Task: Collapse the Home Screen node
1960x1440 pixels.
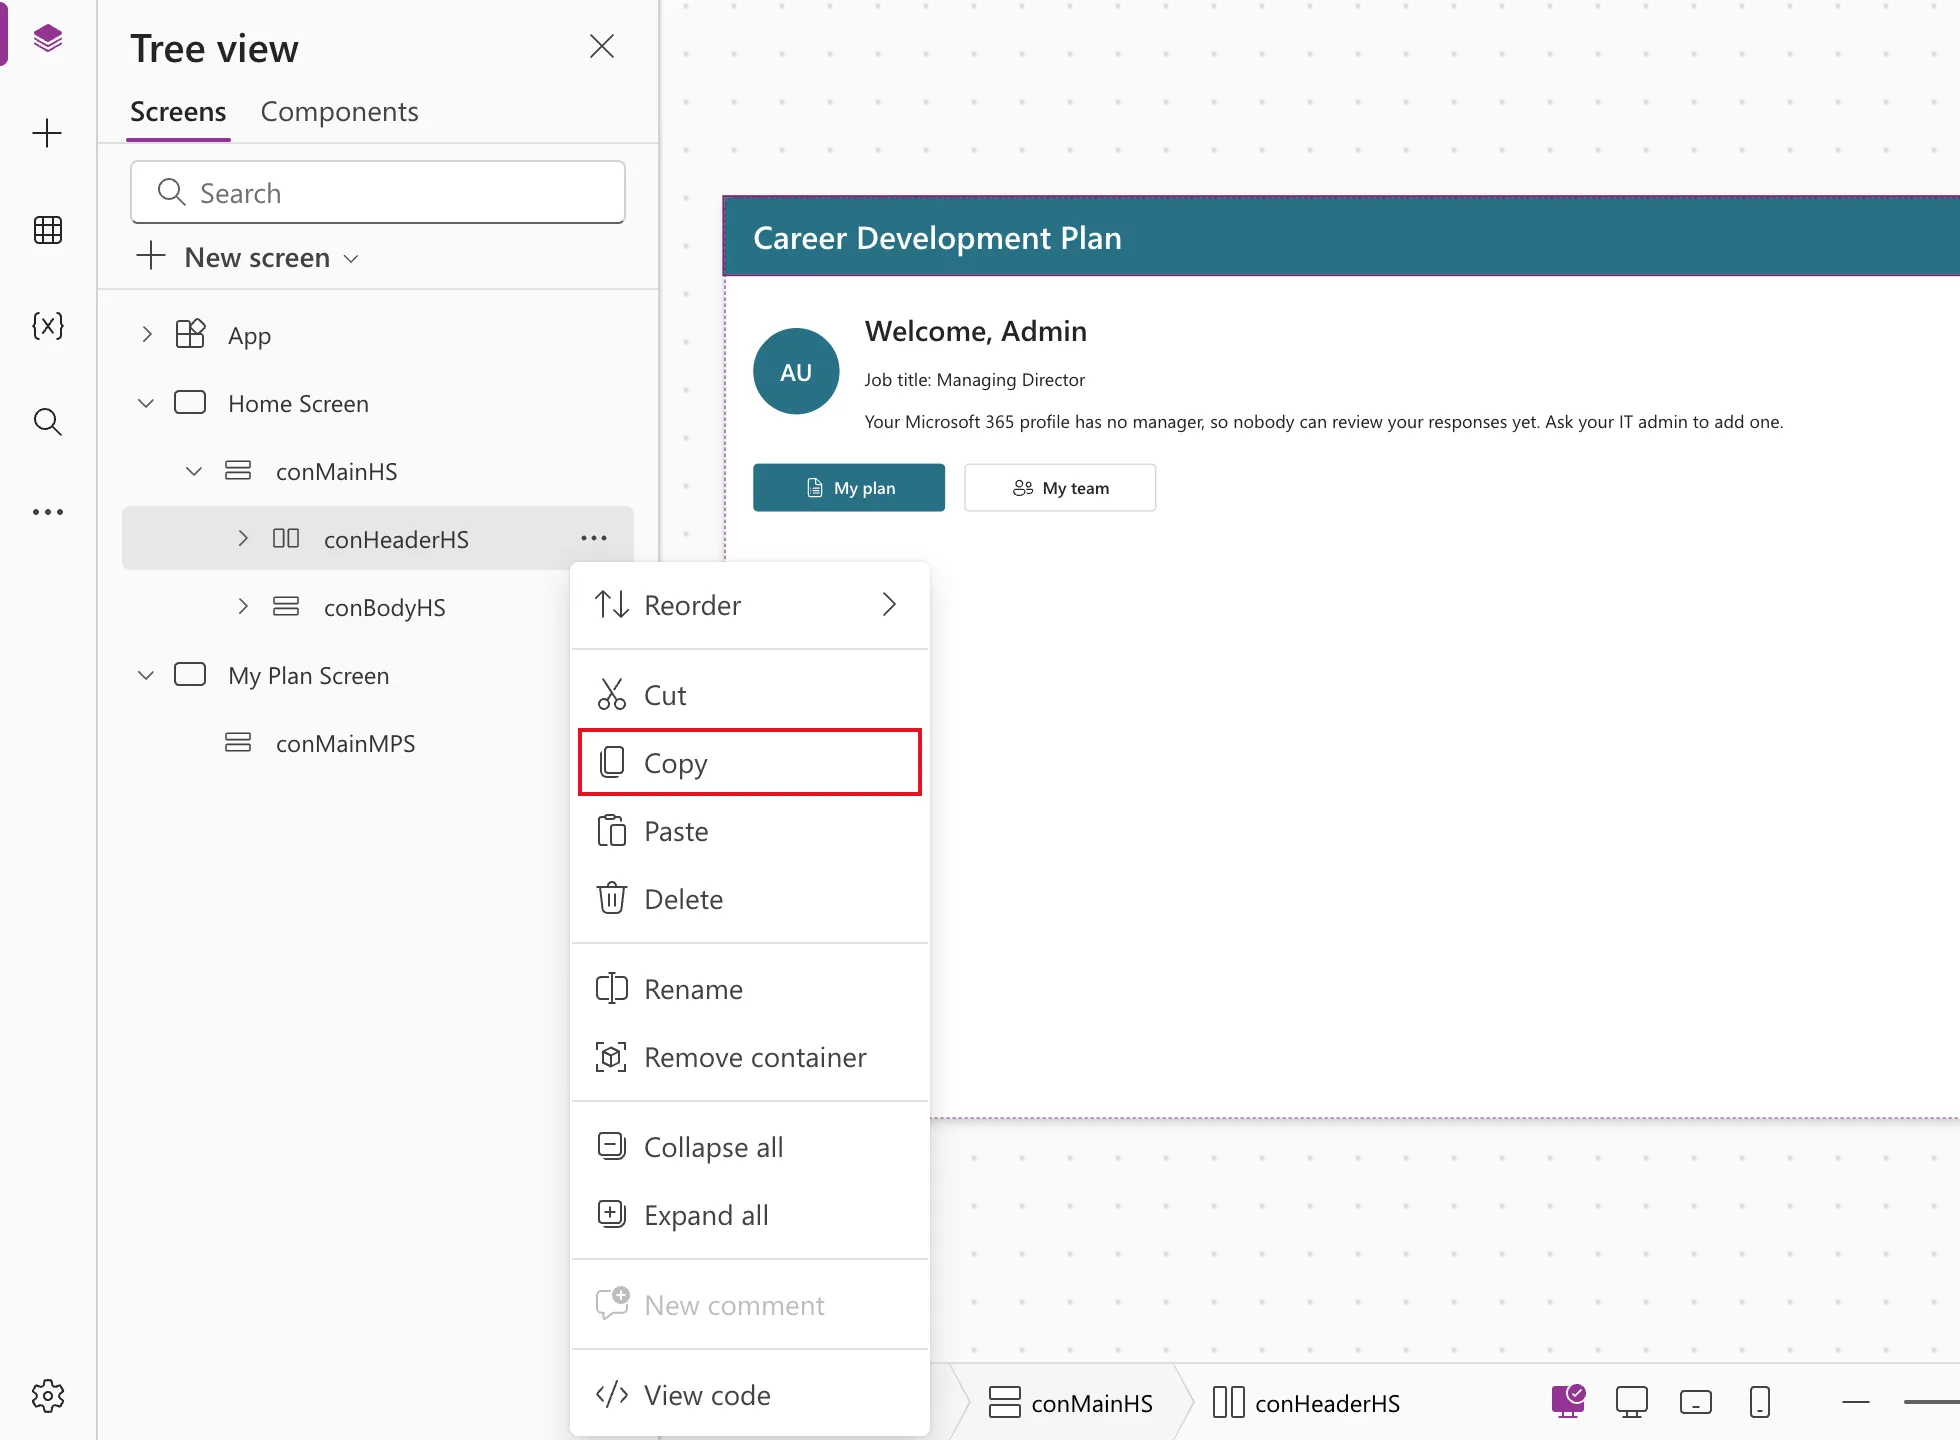Action: click(x=146, y=403)
